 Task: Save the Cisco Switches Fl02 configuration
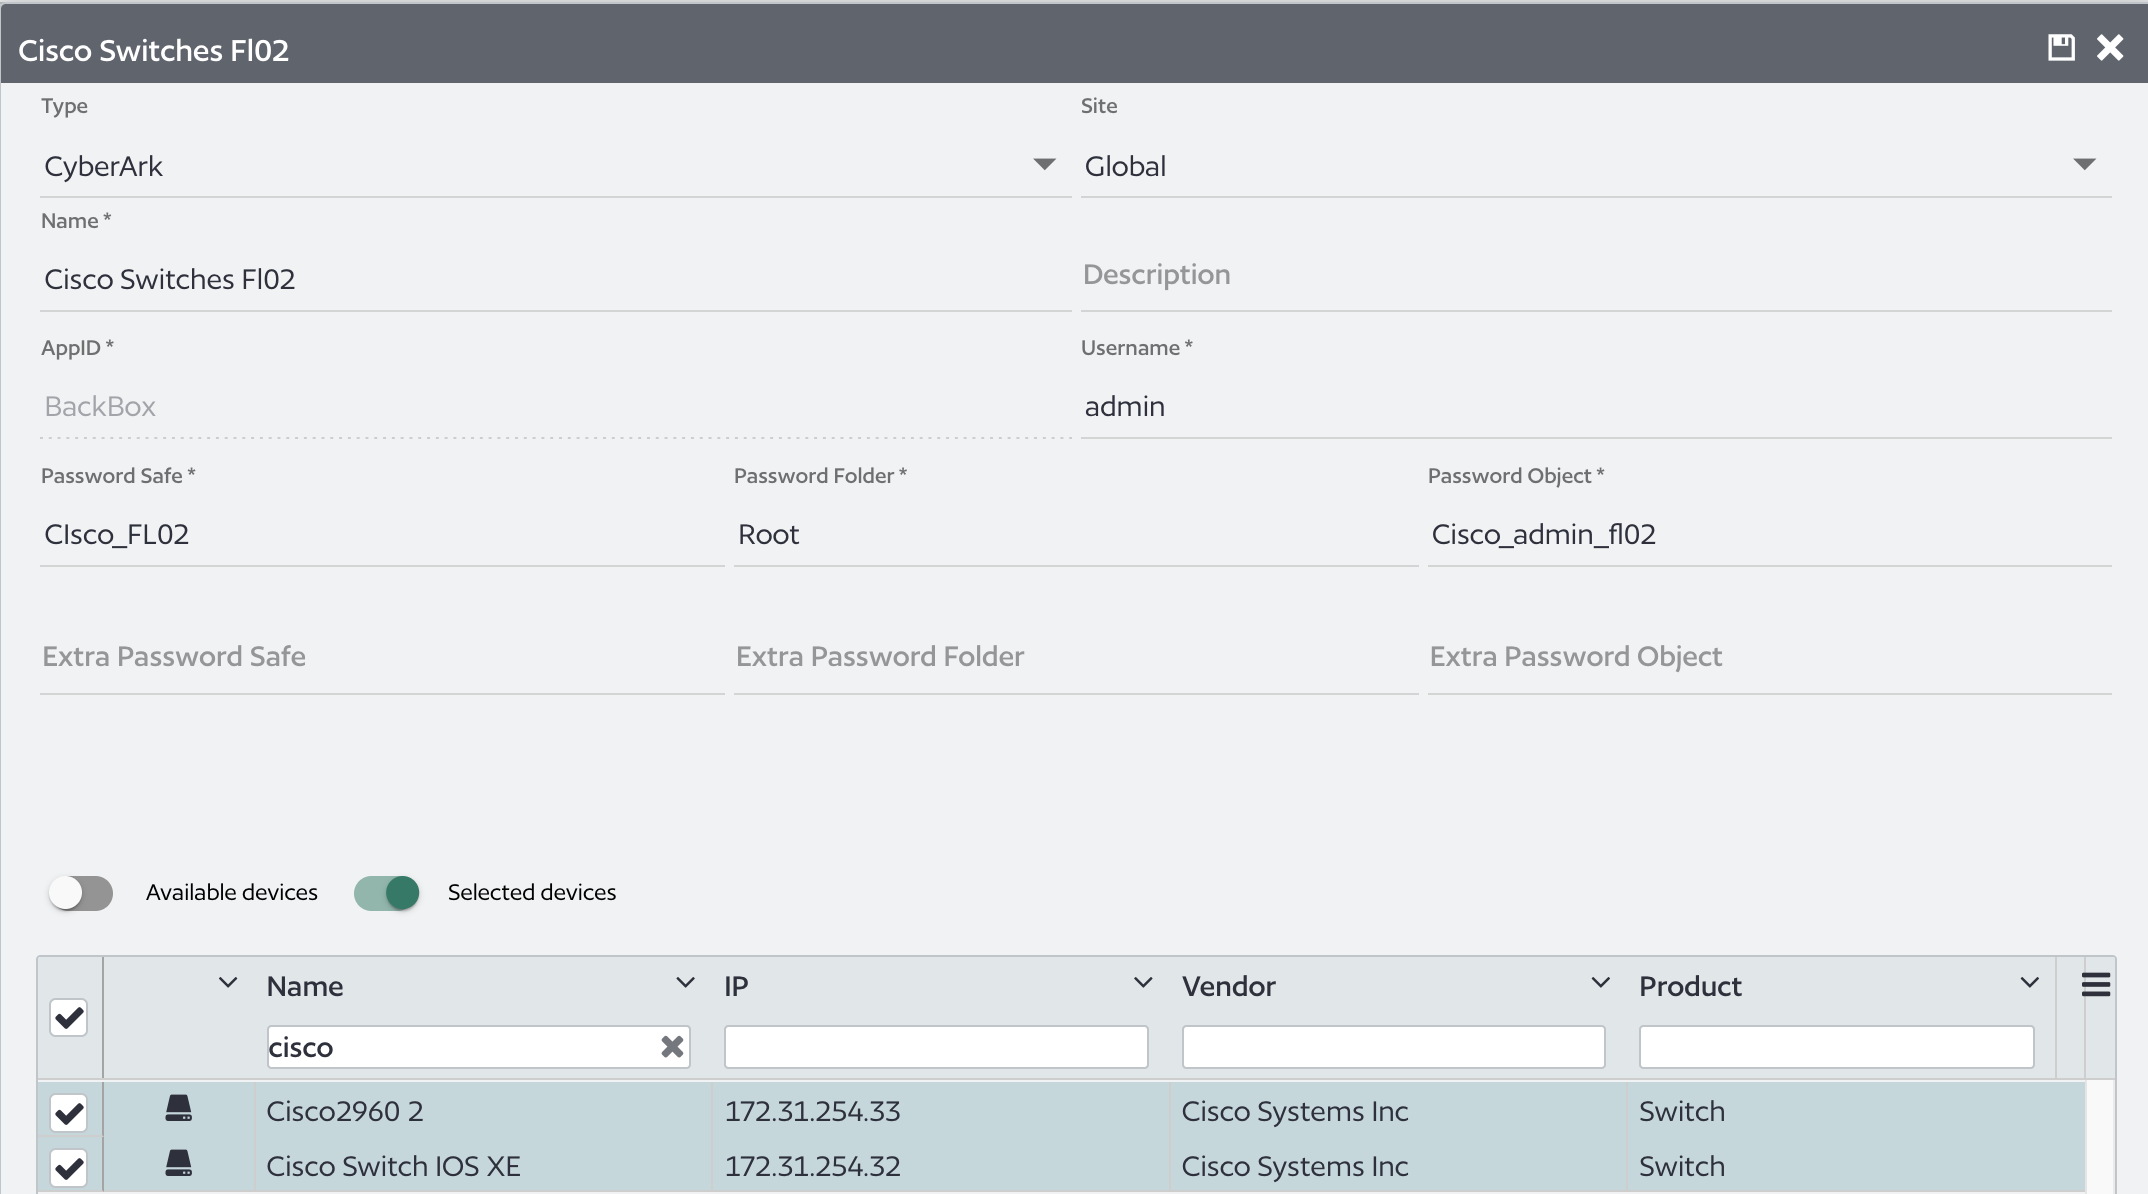click(2060, 47)
